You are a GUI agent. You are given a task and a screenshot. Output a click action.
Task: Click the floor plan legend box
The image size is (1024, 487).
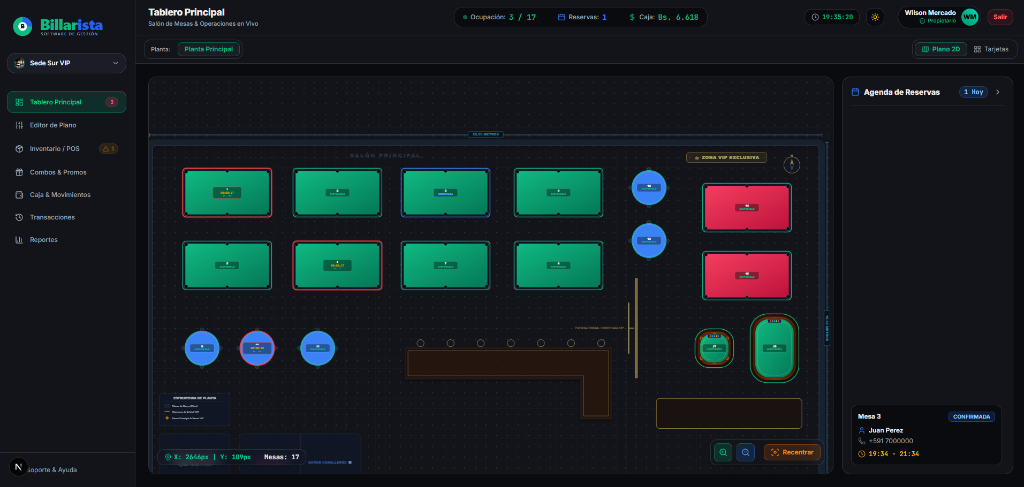(x=194, y=409)
